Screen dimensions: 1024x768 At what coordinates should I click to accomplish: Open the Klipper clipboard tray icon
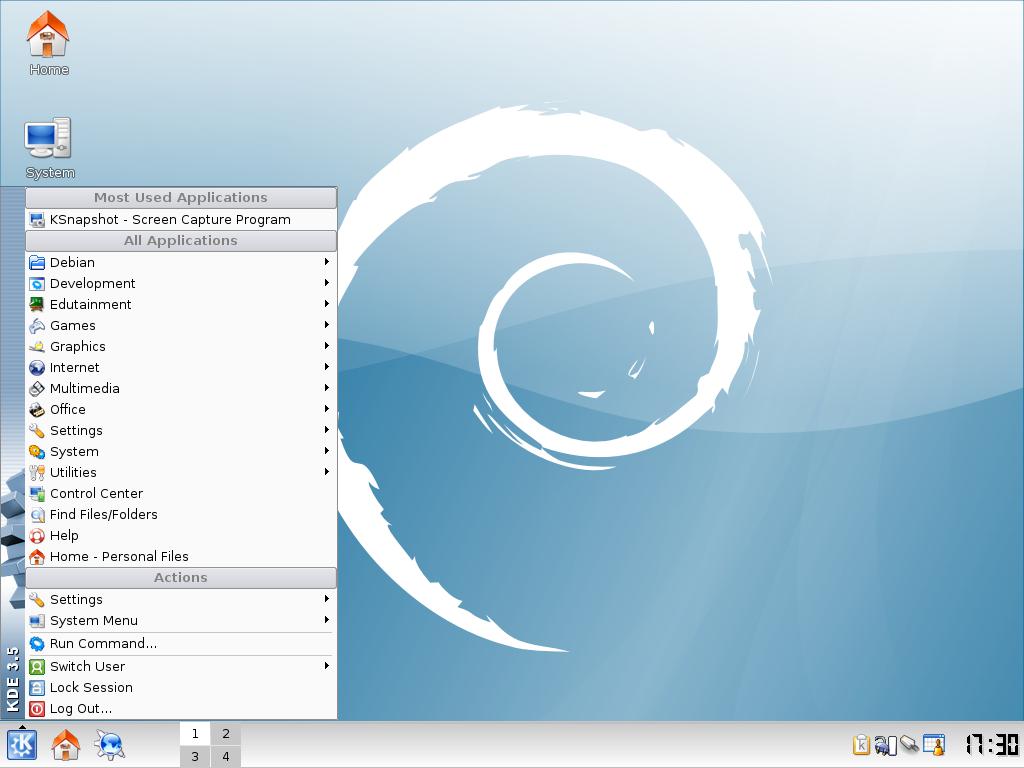click(x=861, y=744)
